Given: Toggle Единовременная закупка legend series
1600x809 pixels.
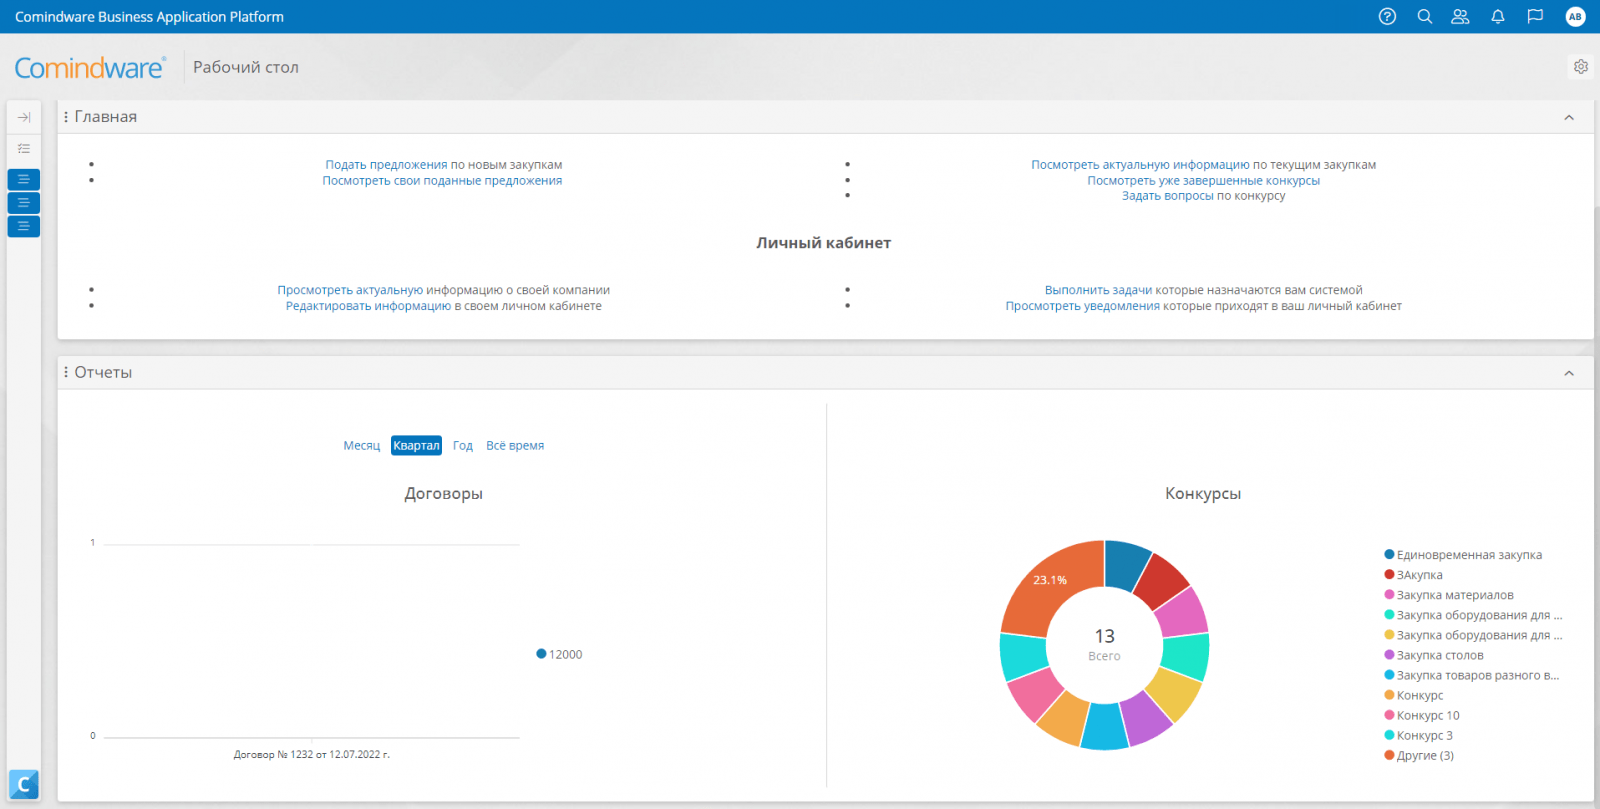Looking at the screenshot, I should (x=1468, y=555).
